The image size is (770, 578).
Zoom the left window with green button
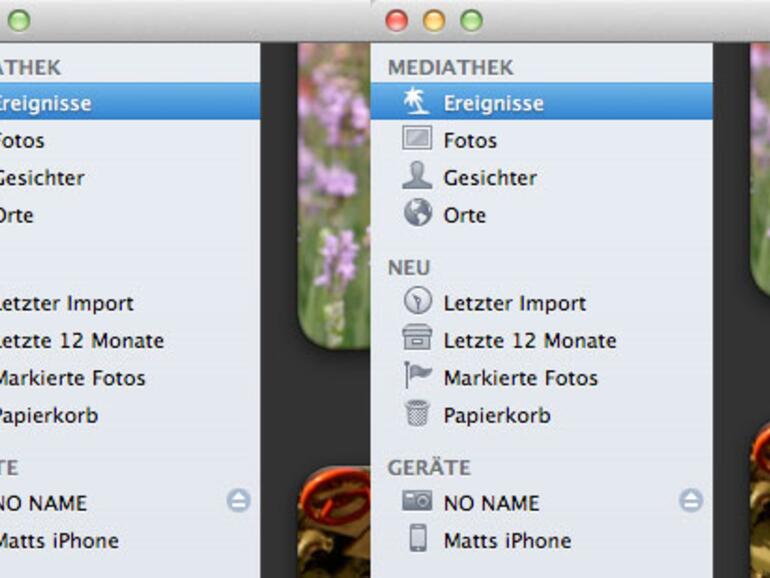[19, 21]
